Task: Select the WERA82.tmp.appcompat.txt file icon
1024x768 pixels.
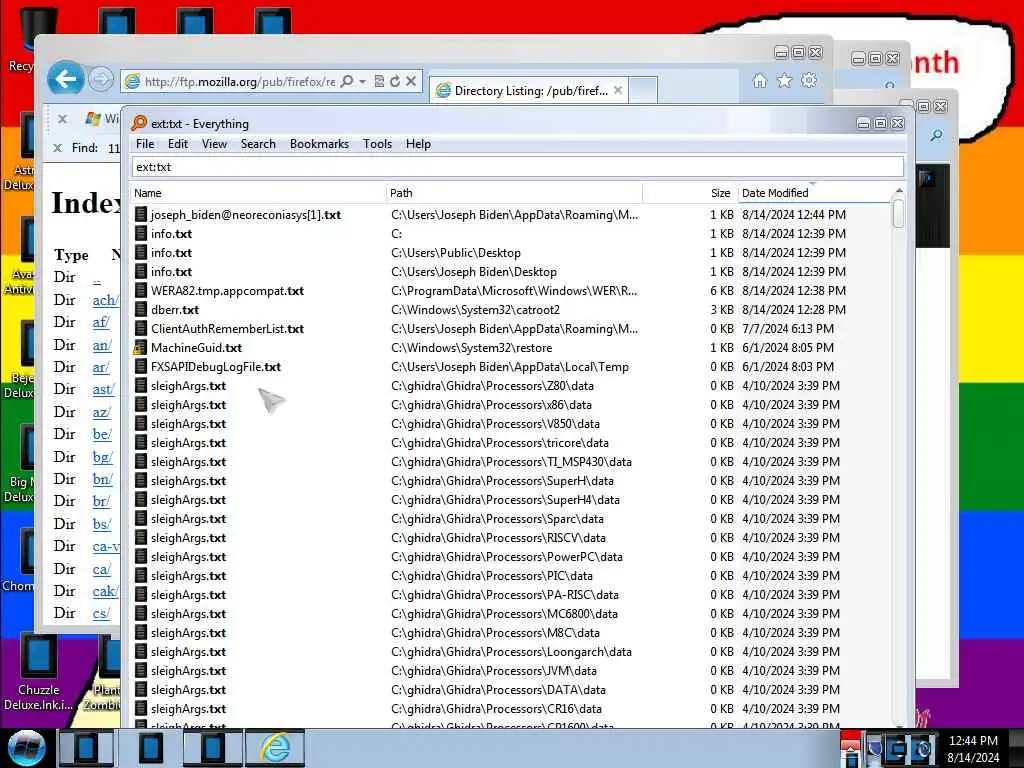Action: [140, 290]
